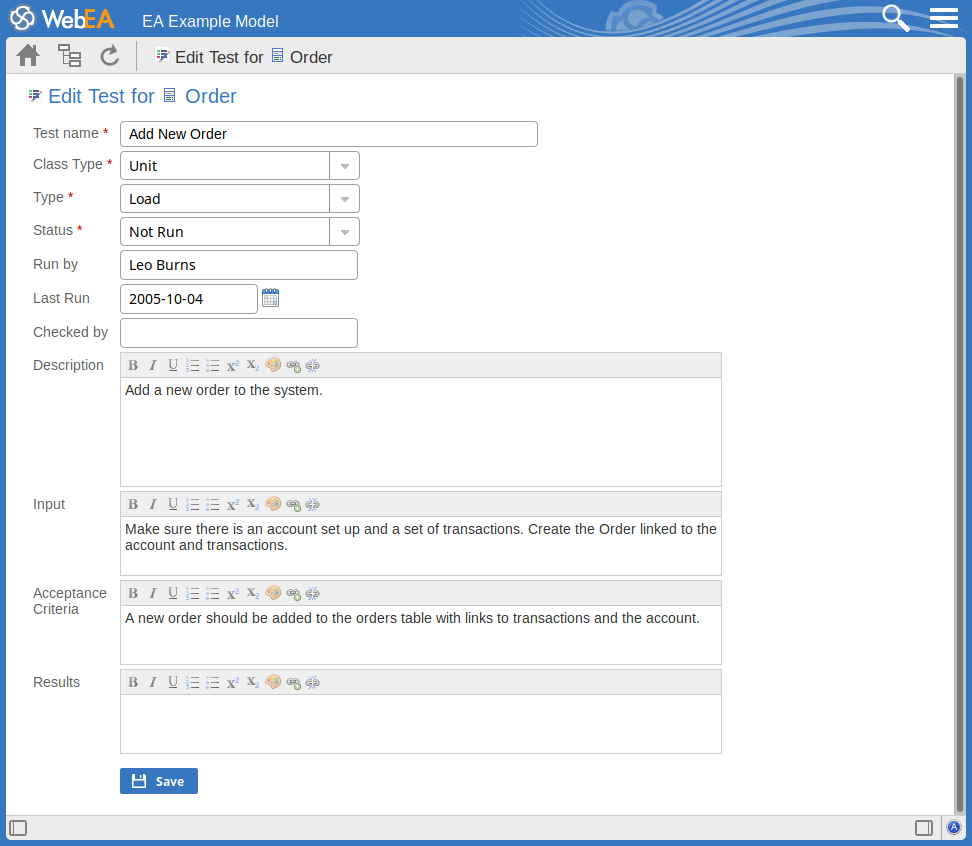This screenshot has width=972, height=846.
Task: Go to the Home page icon
Action: point(28,56)
